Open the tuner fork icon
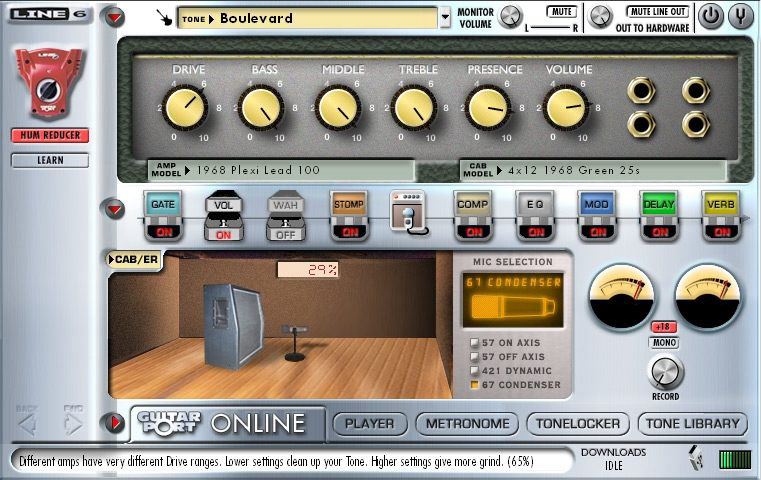Screen dimensions: 761x480 click(x=741, y=16)
